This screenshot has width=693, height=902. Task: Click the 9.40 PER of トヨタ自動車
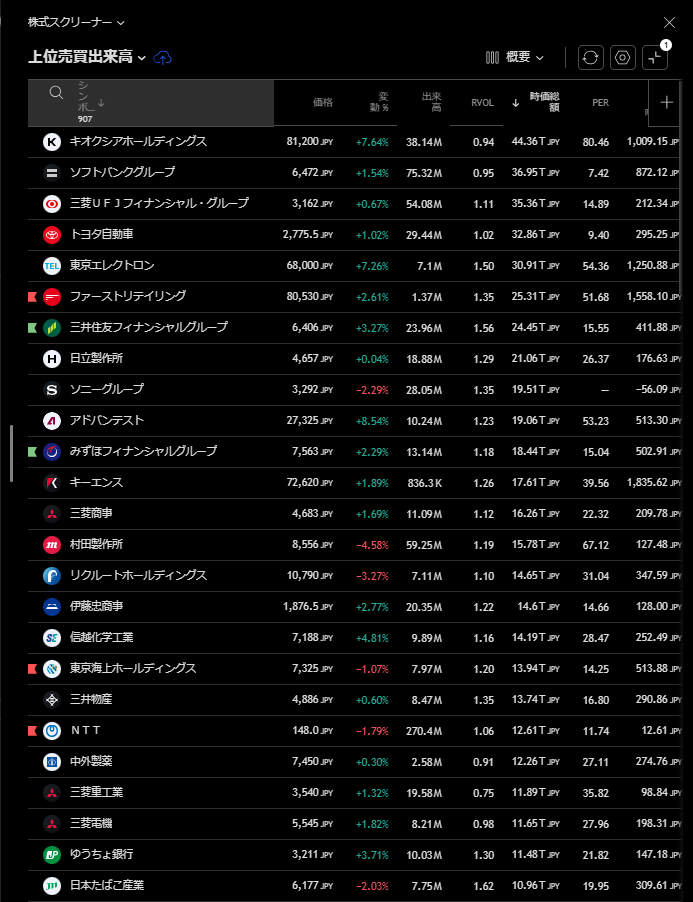(598, 235)
